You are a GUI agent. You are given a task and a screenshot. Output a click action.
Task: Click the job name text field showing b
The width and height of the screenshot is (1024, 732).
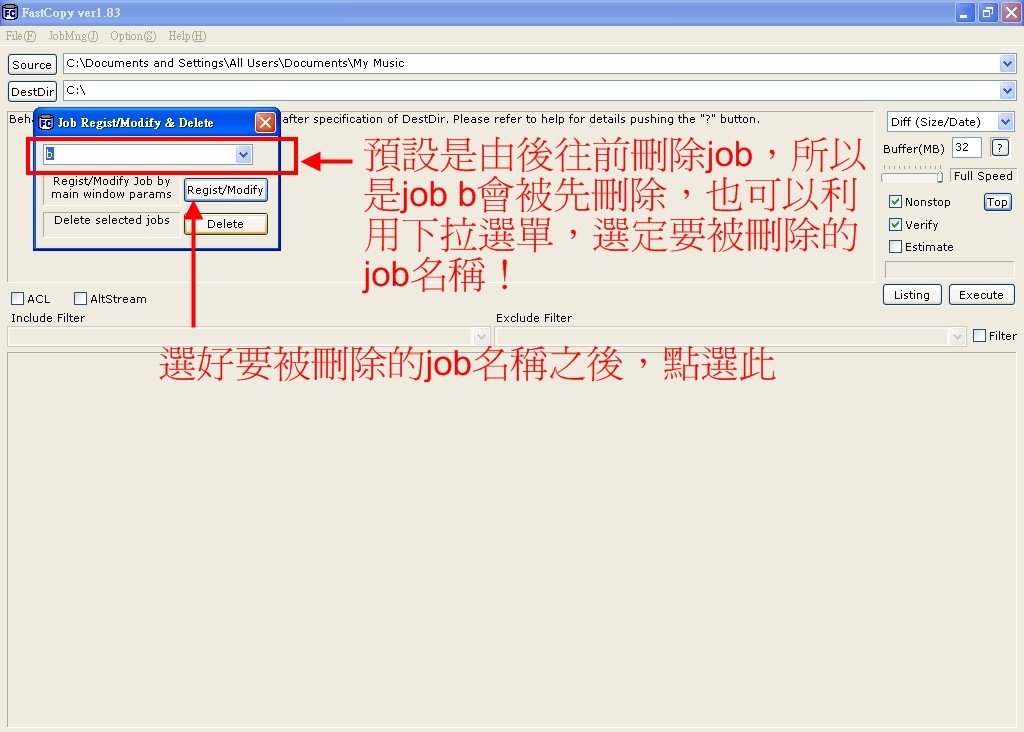pyautogui.click(x=140, y=155)
